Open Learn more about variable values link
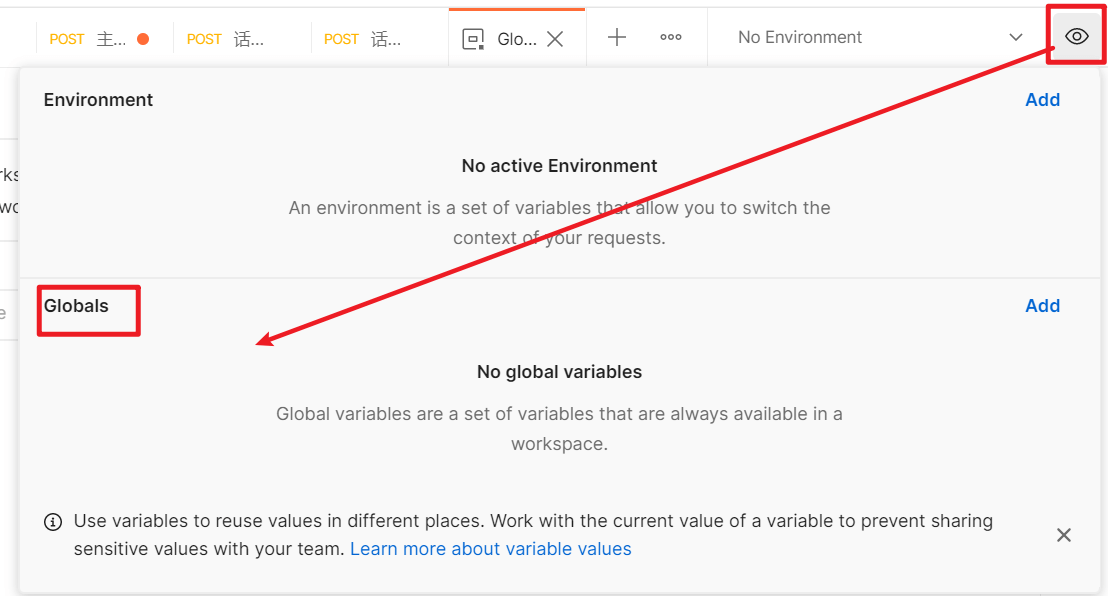This screenshot has width=1108, height=596. (490, 549)
